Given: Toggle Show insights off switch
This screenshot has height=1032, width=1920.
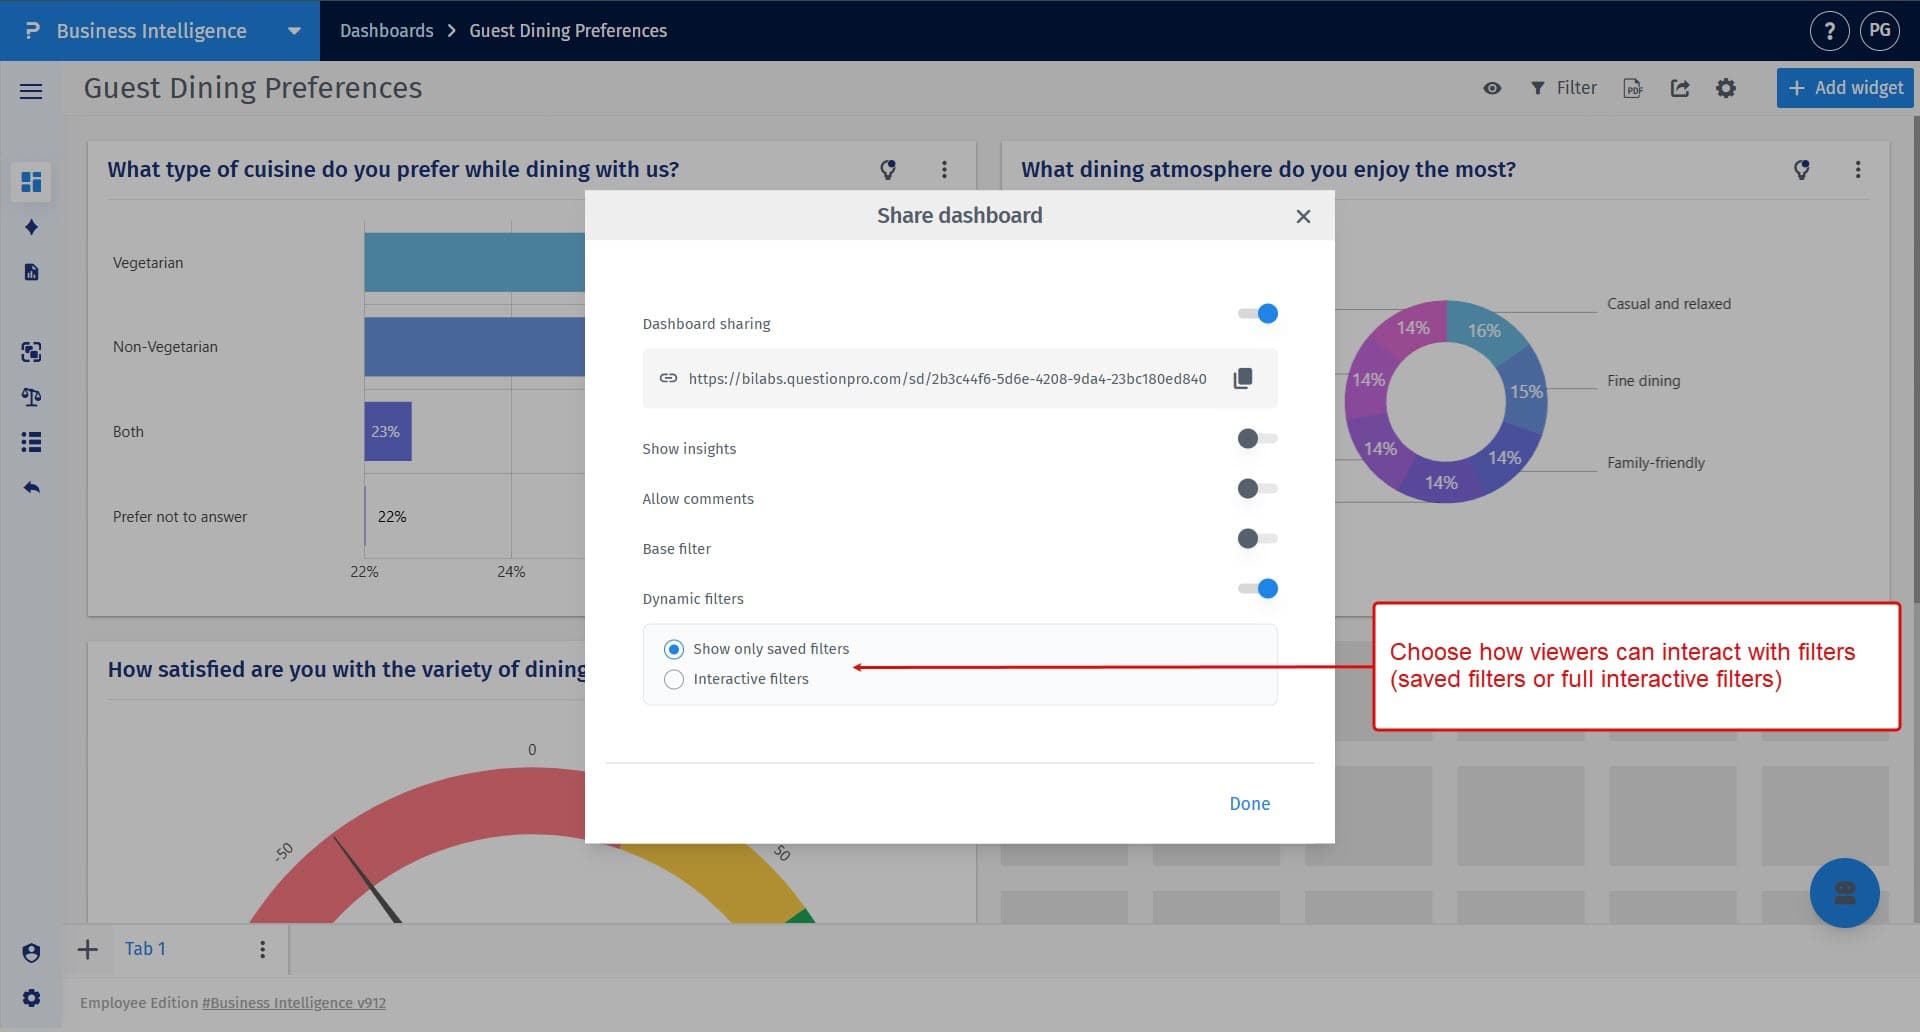Looking at the screenshot, I should (x=1257, y=438).
